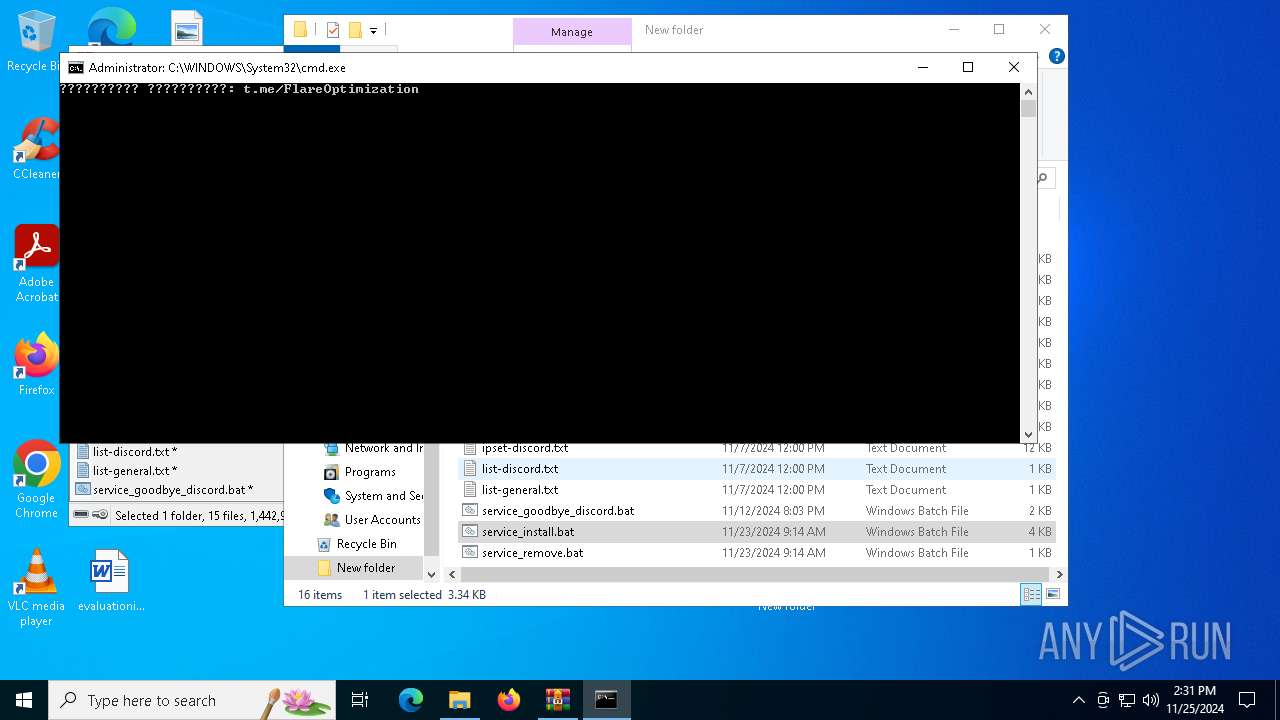Open Adobe Acrobat desktop shortcut
This screenshot has height=720, width=1280.
pos(36,264)
